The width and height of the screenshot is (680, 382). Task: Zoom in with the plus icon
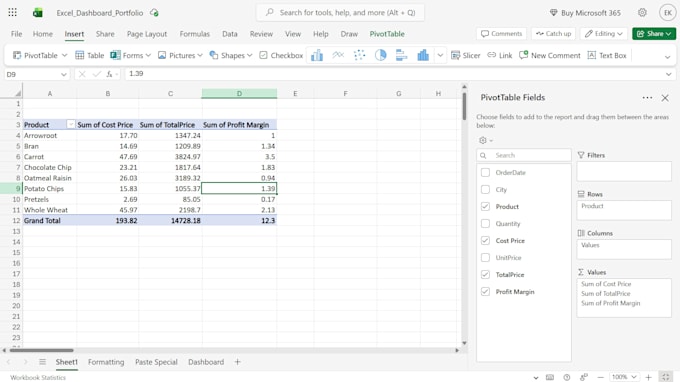coord(648,377)
